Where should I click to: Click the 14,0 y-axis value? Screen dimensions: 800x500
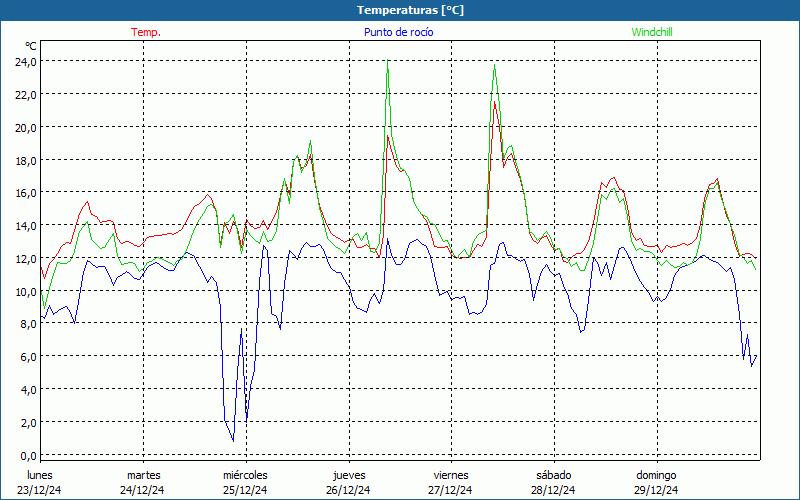26,226
